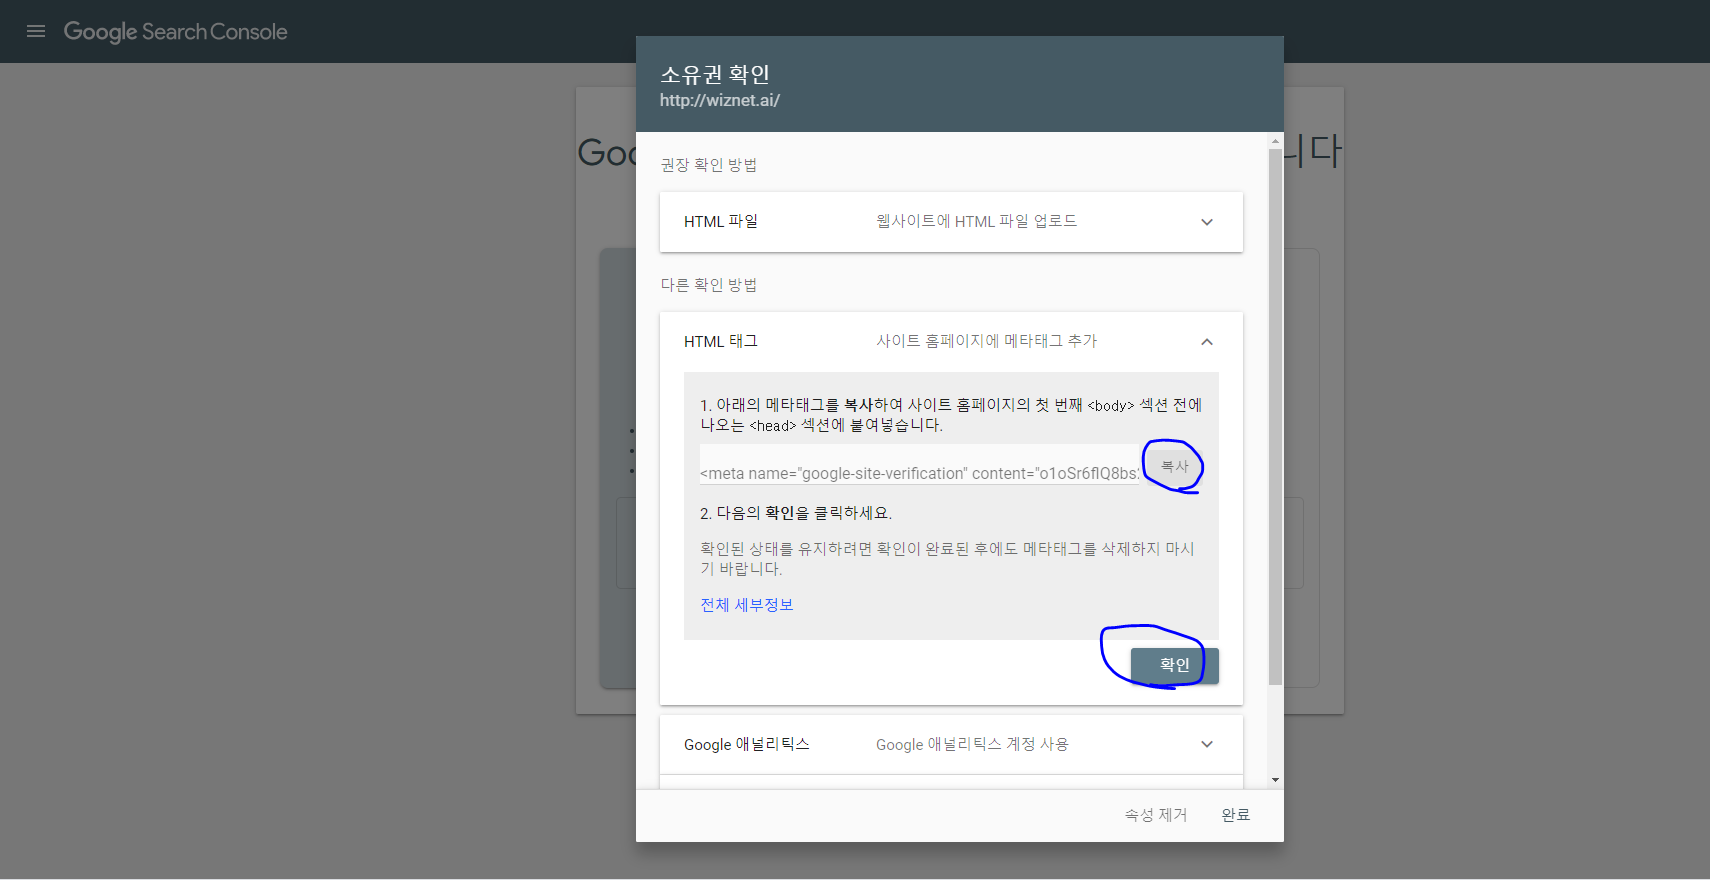Click step 2 다음의 확인을 클릭하세요 text

[x=796, y=513]
